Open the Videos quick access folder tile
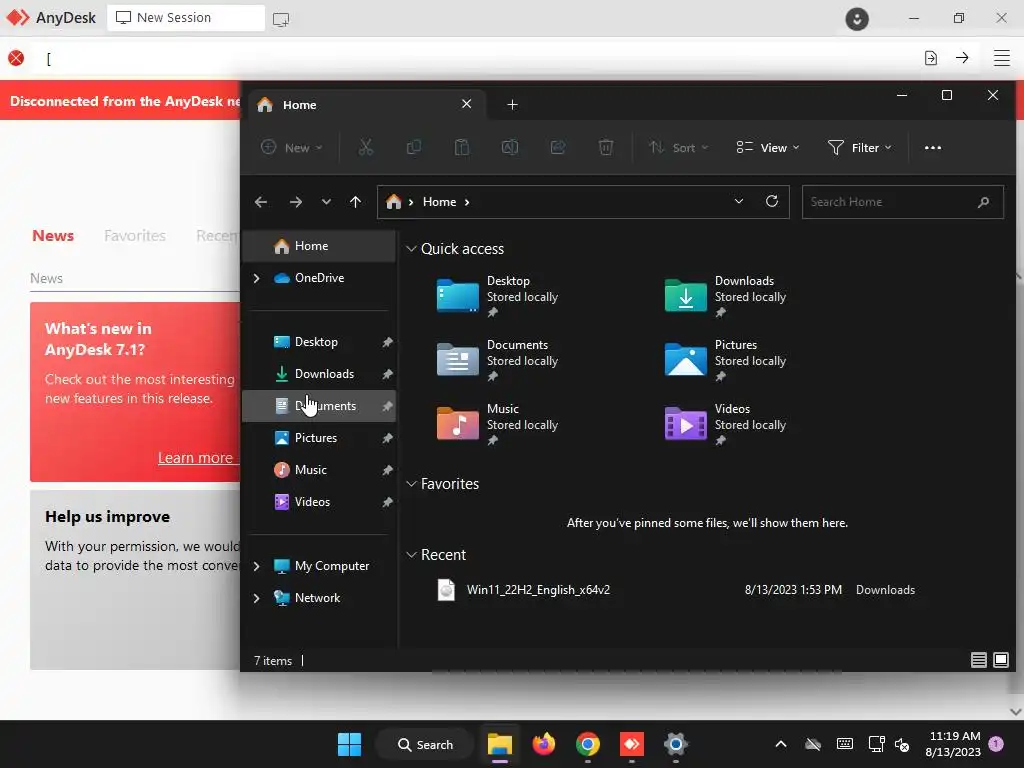The image size is (1024, 768). [x=725, y=424]
